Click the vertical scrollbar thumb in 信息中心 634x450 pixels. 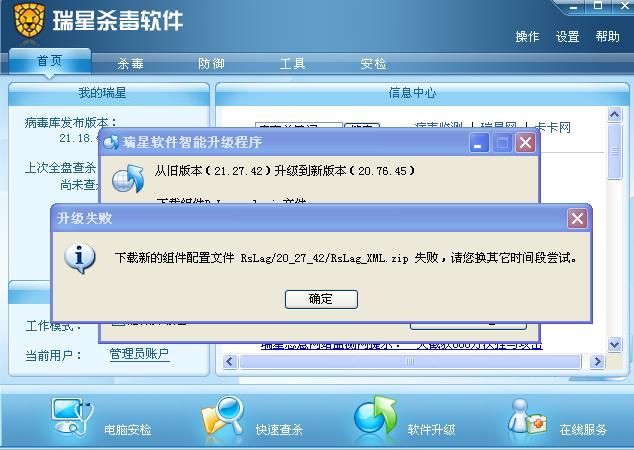615,151
